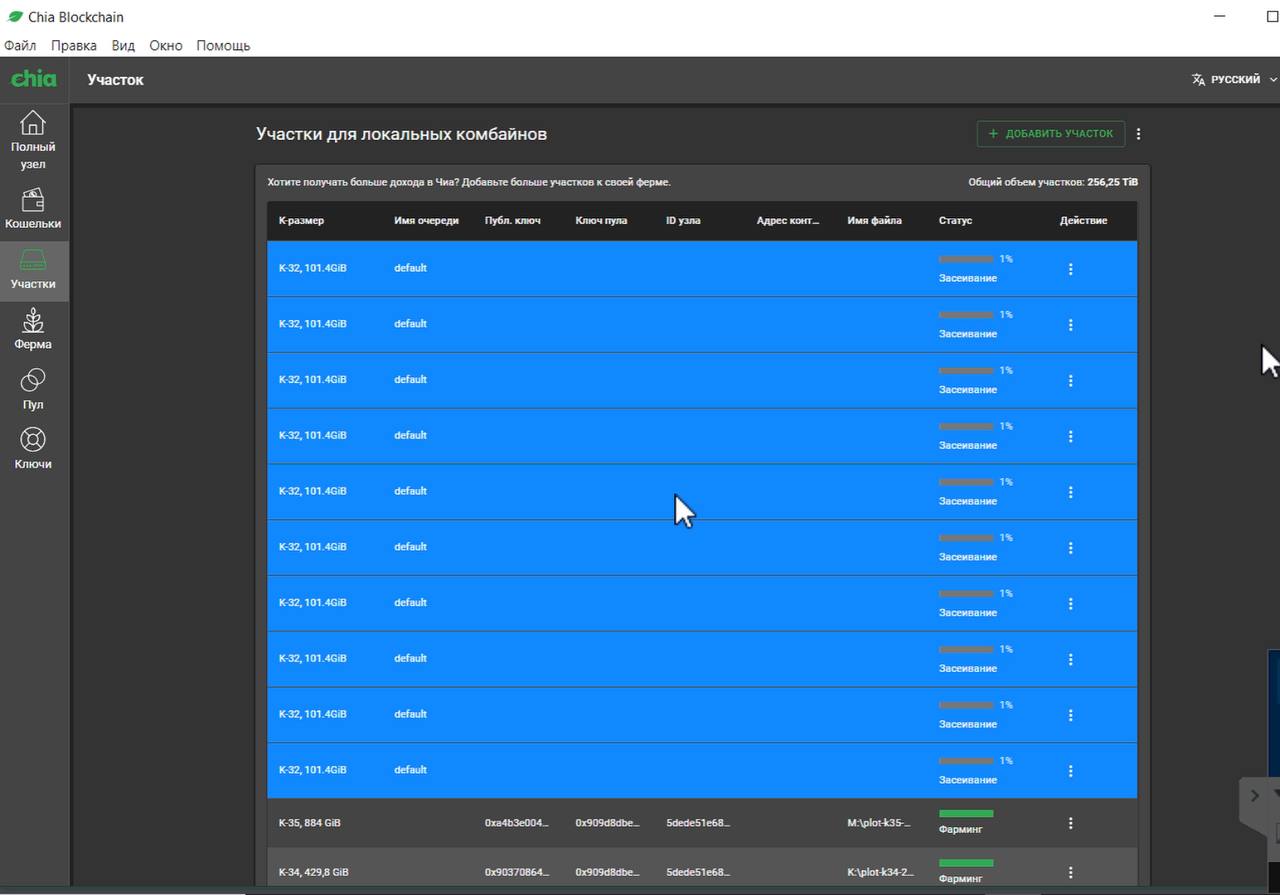
Task: Select the K-34, 429,8 GiB cell
Action: click(314, 872)
